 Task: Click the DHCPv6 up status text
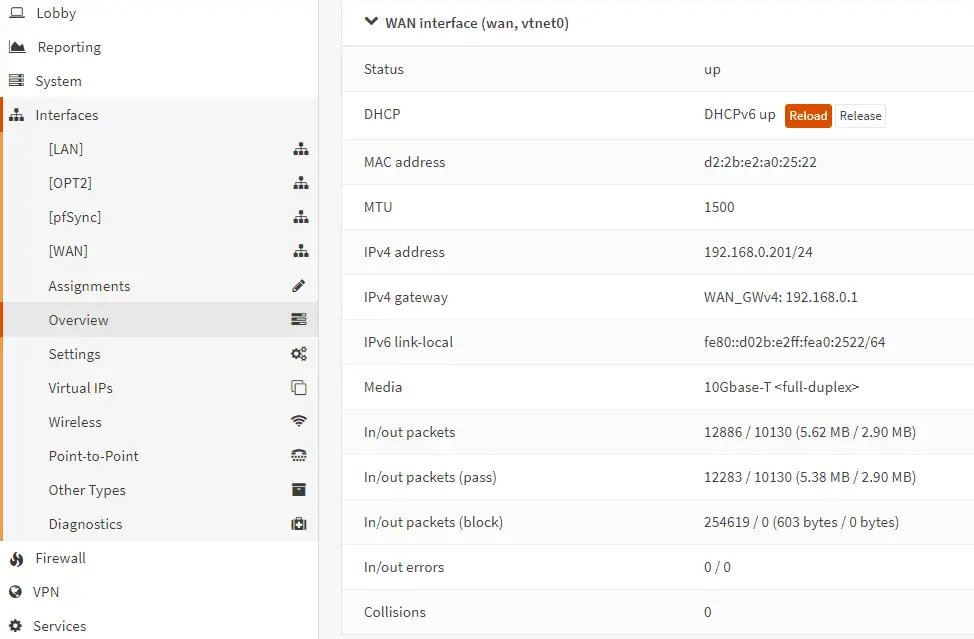click(740, 115)
